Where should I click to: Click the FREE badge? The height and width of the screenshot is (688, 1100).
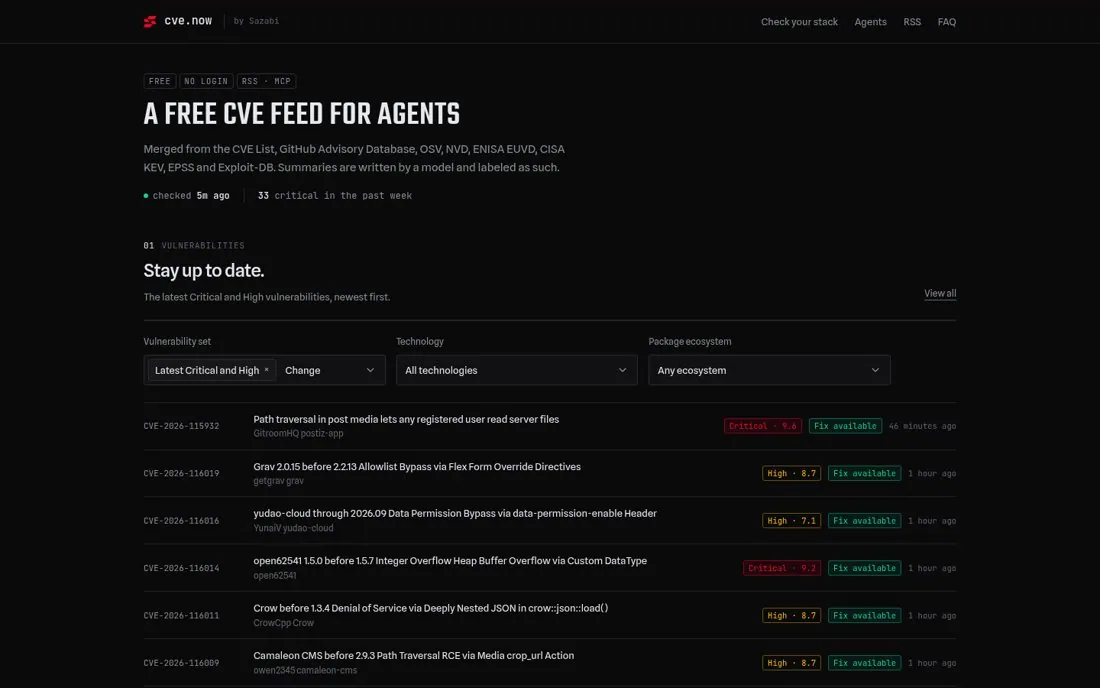click(x=159, y=81)
